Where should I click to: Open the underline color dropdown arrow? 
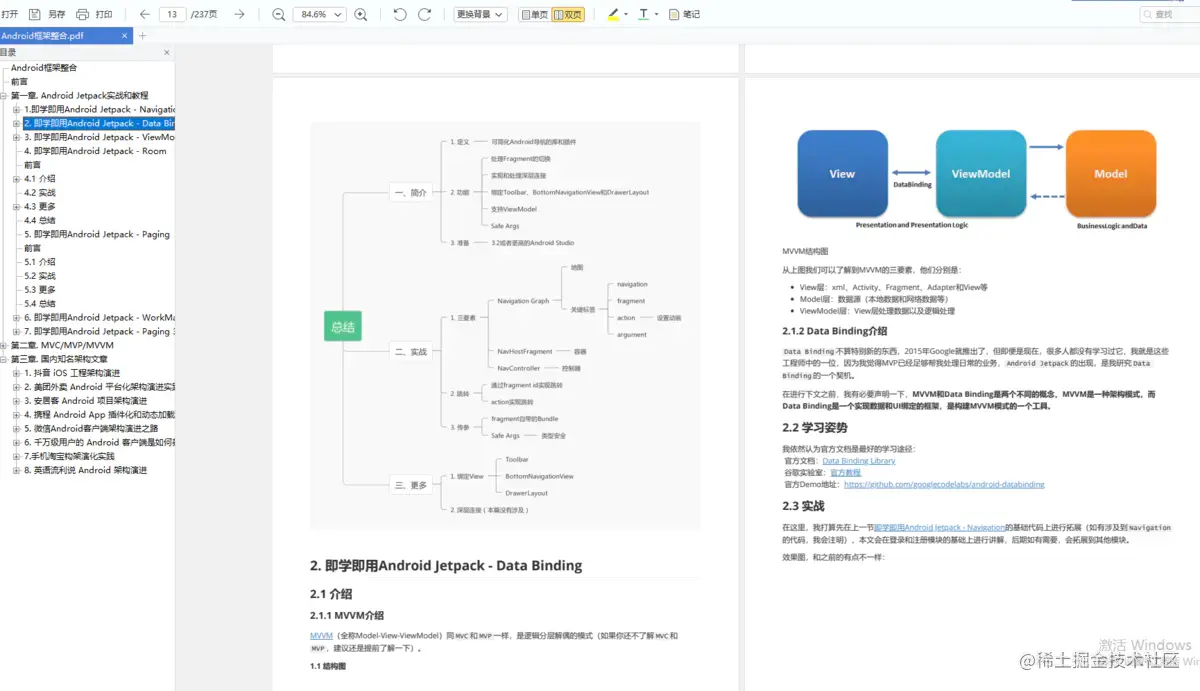(656, 15)
